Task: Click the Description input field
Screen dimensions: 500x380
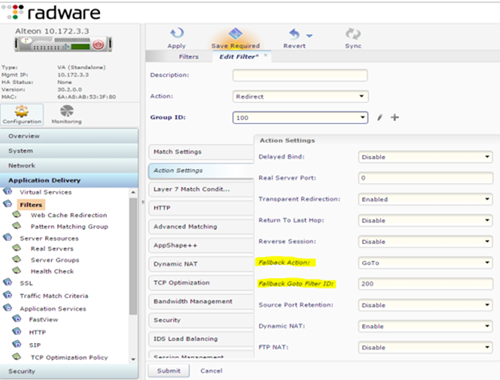Action: click(300, 75)
